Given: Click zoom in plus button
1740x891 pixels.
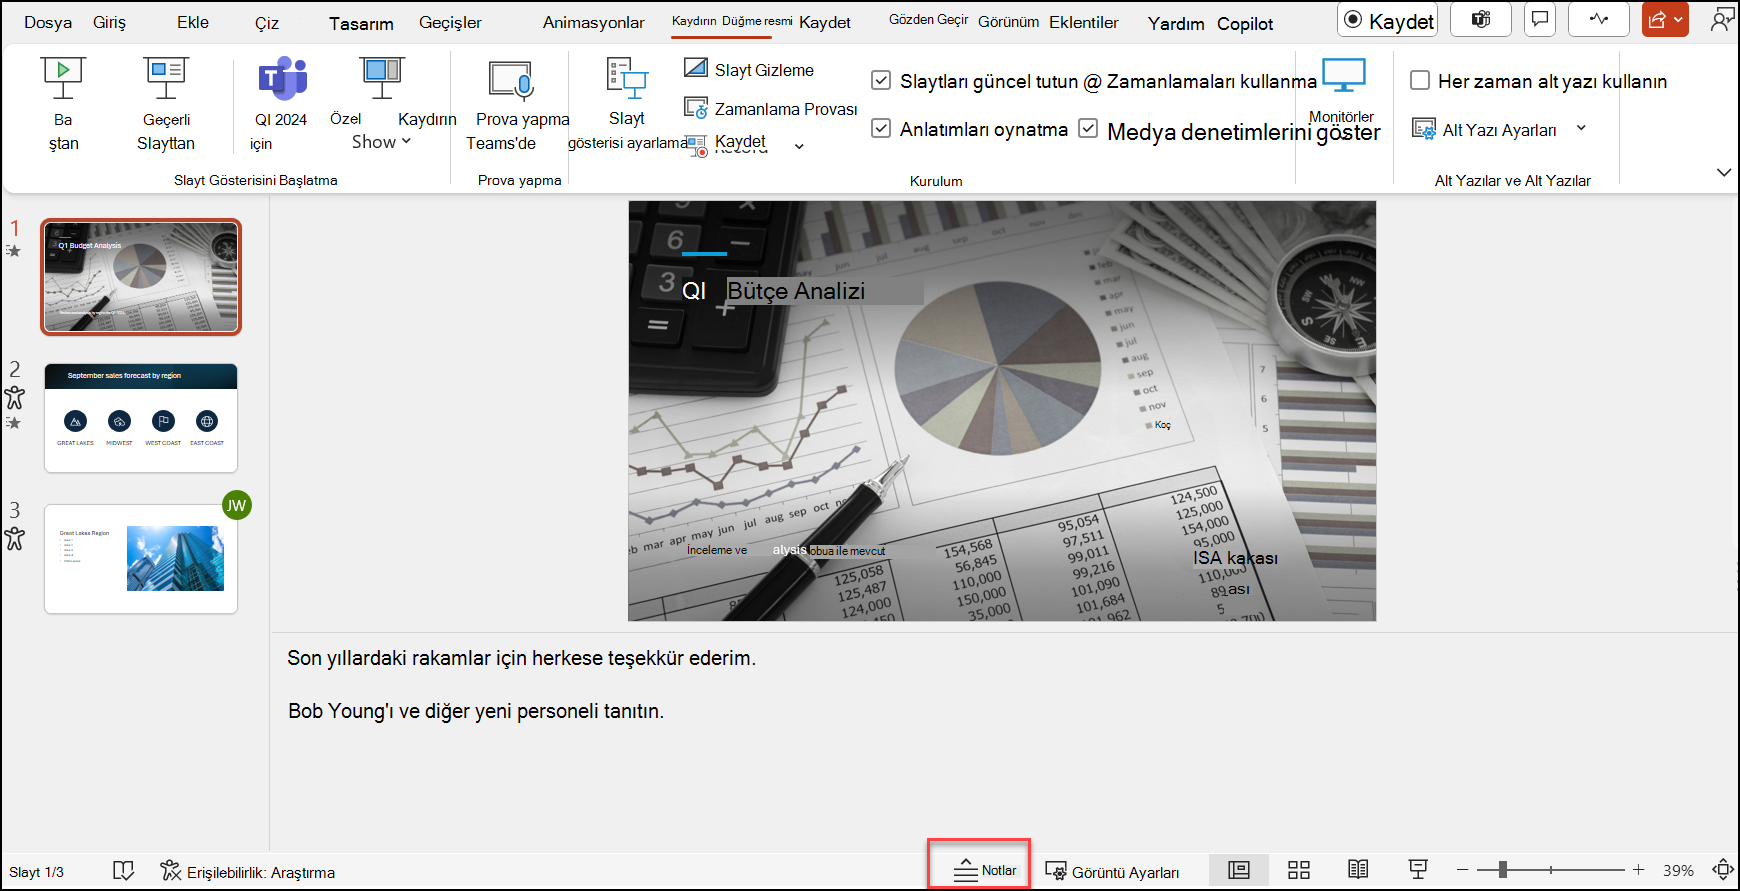Looking at the screenshot, I should click(x=1638, y=870).
